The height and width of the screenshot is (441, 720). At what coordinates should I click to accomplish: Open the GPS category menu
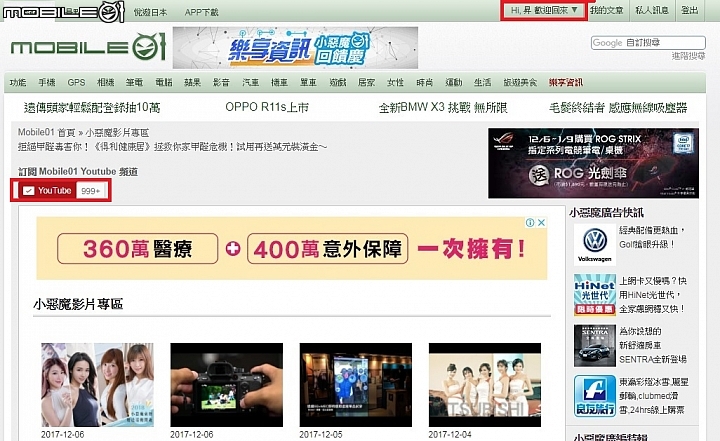[76, 83]
